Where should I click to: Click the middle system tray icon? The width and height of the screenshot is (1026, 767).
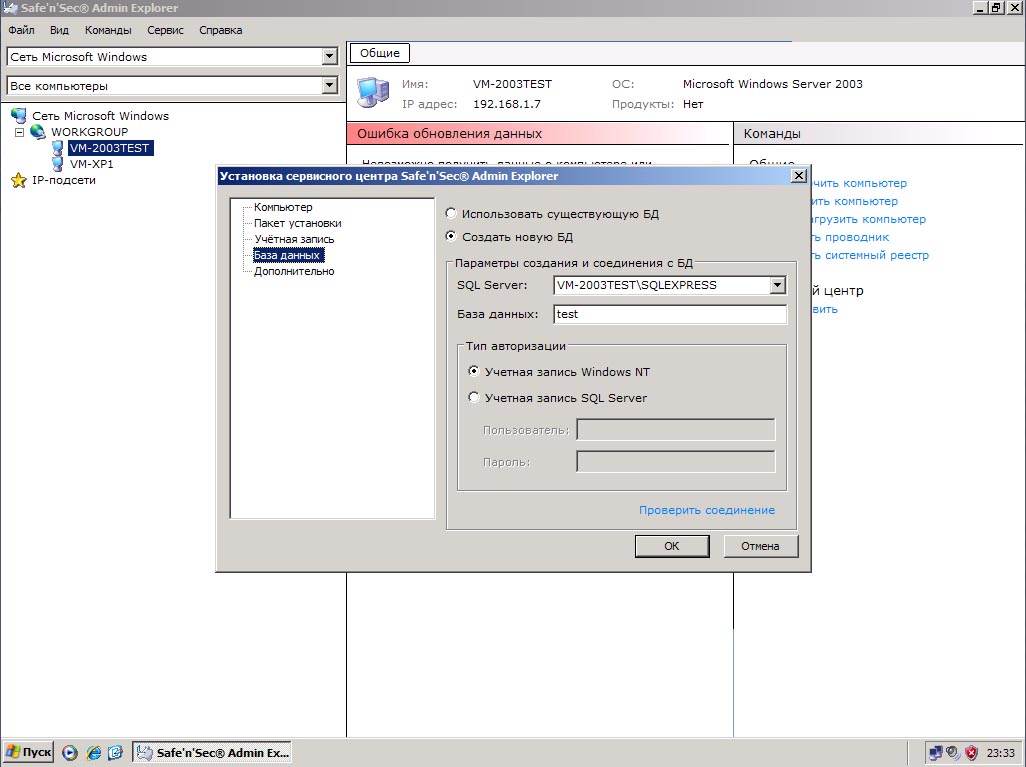point(953,753)
